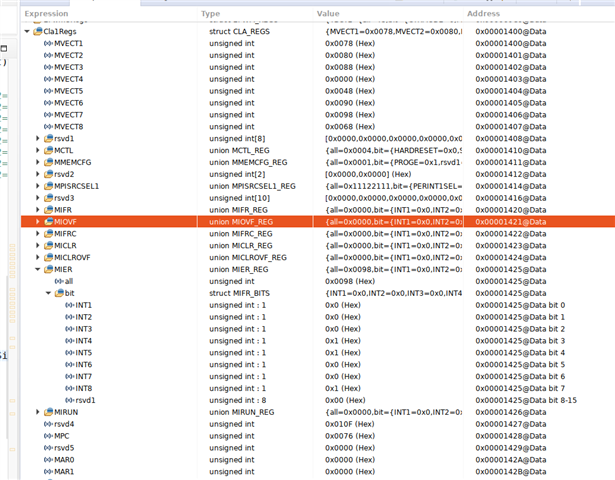This screenshot has height=480, width=615.
Task: Click type 'unsigned int[10]' of rsvd3
Action: pyautogui.click(x=239, y=198)
